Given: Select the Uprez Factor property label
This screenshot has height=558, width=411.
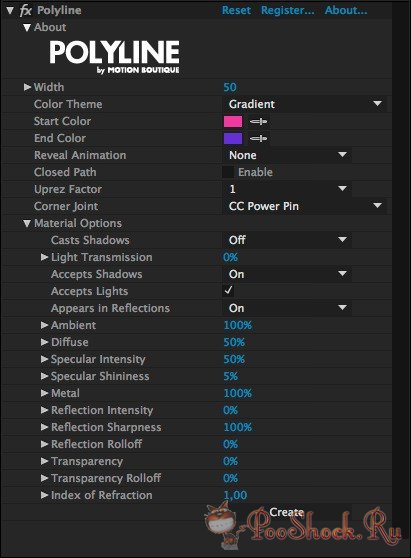Looking at the screenshot, I should (68, 189).
